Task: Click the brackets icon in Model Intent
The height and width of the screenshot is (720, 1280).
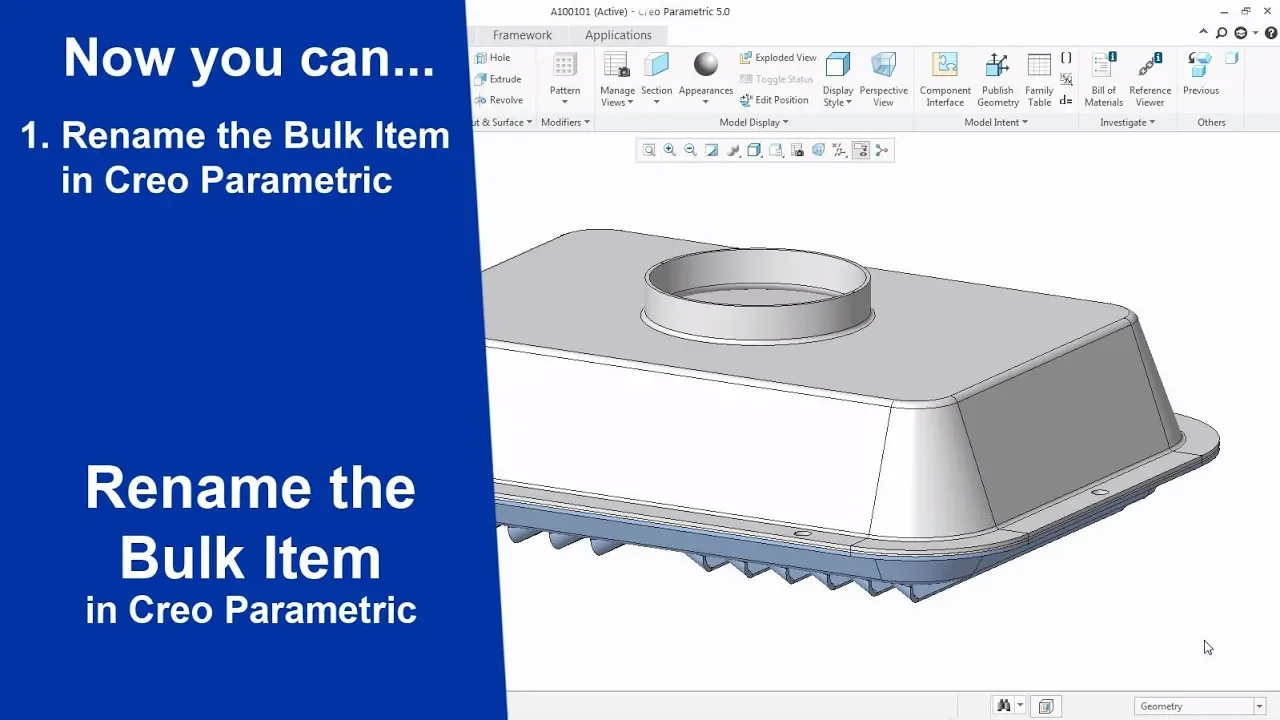Action: point(1066,58)
